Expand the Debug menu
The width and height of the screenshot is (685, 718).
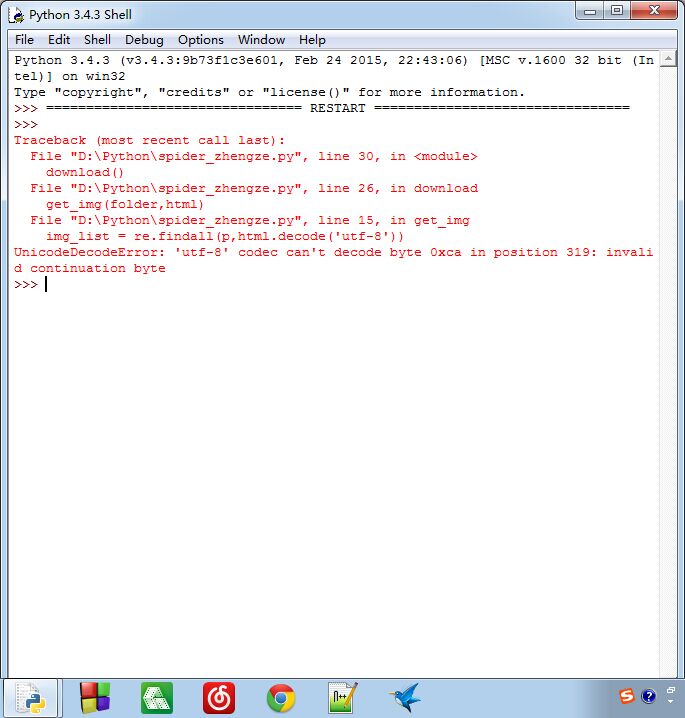tap(144, 40)
